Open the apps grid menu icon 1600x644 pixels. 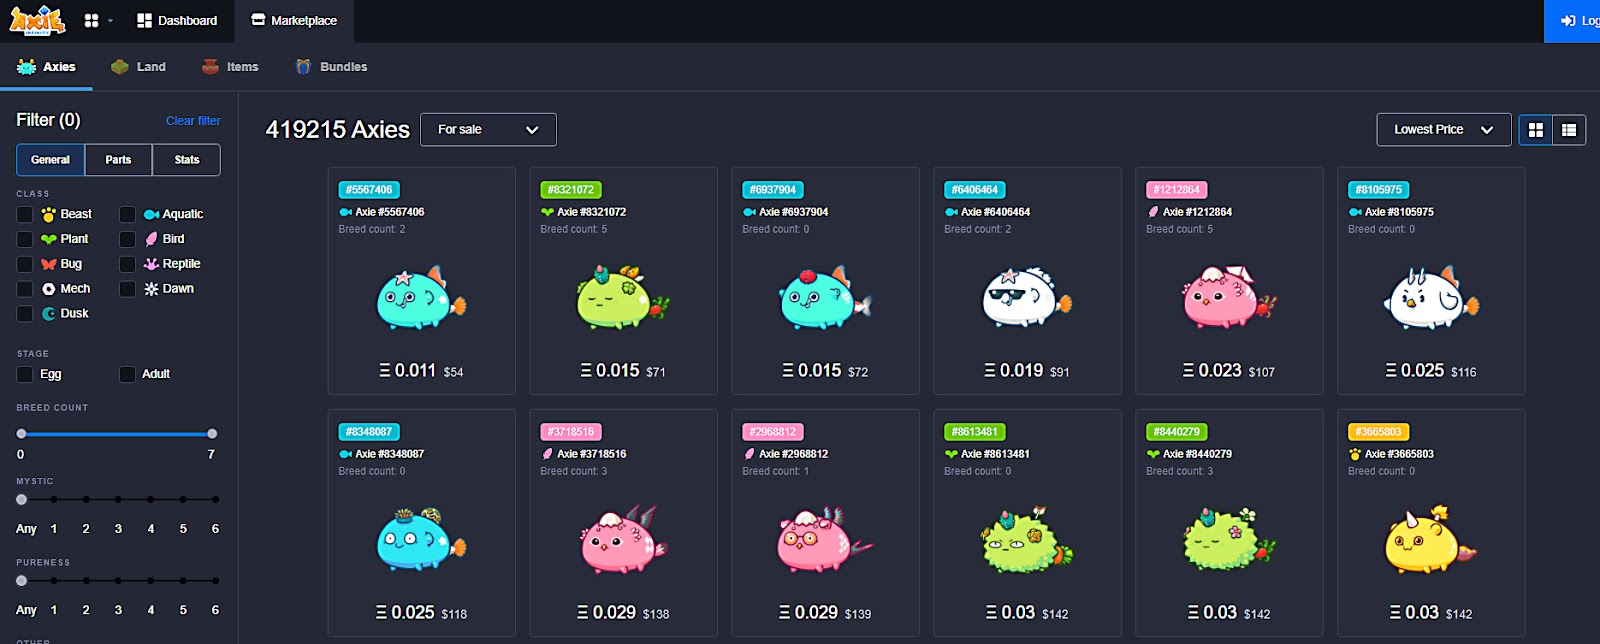tap(92, 20)
